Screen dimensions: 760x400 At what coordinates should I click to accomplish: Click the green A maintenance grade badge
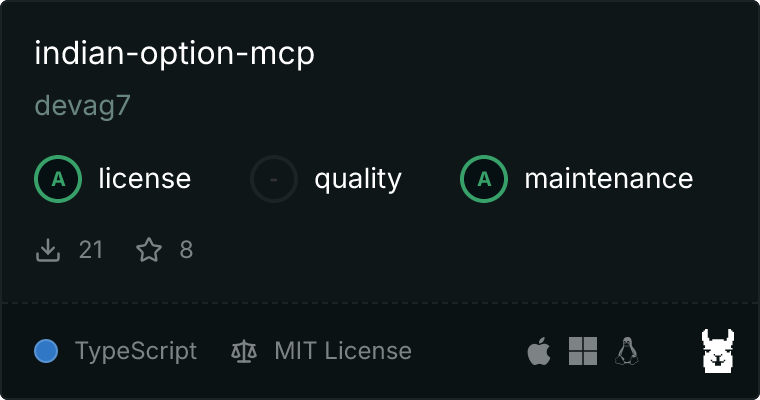point(484,179)
